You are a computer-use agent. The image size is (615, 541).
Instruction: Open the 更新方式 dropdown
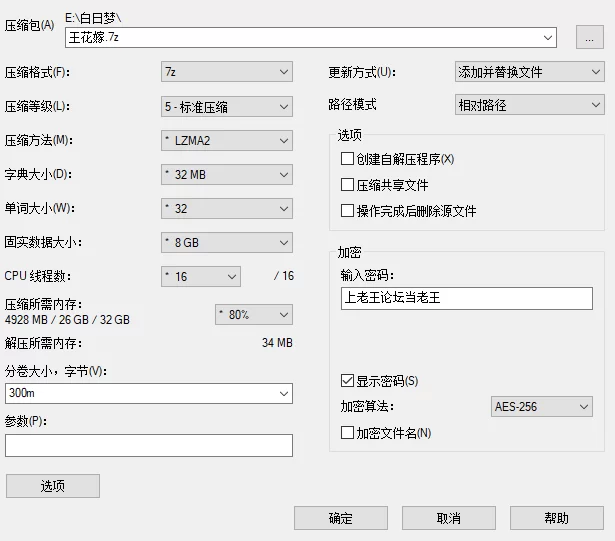(x=529, y=72)
